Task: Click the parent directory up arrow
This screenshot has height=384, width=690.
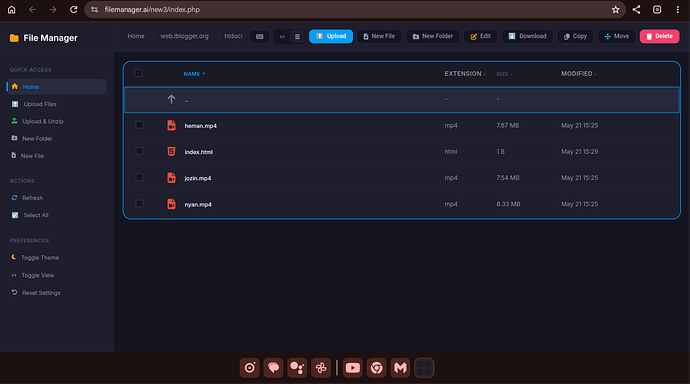Action: pyautogui.click(x=171, y=99)
